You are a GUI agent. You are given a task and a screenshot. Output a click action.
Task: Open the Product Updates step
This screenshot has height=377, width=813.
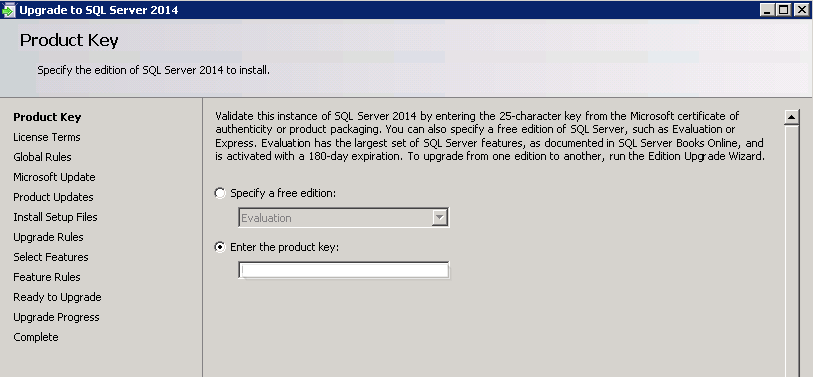(53, 197)
